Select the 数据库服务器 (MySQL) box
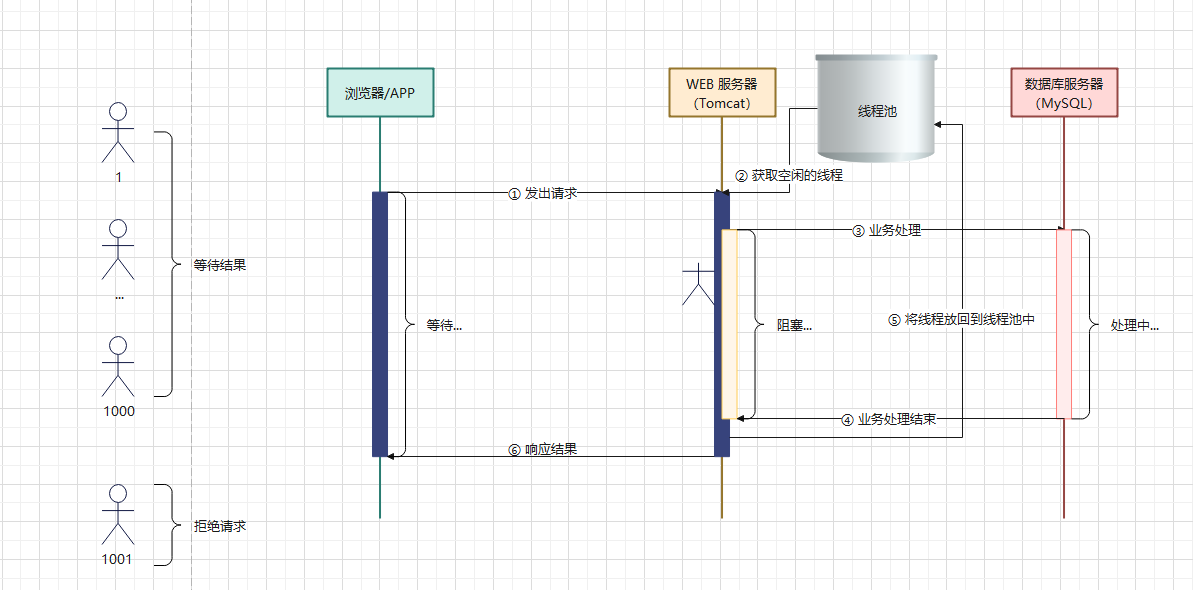 point(1063,93)
